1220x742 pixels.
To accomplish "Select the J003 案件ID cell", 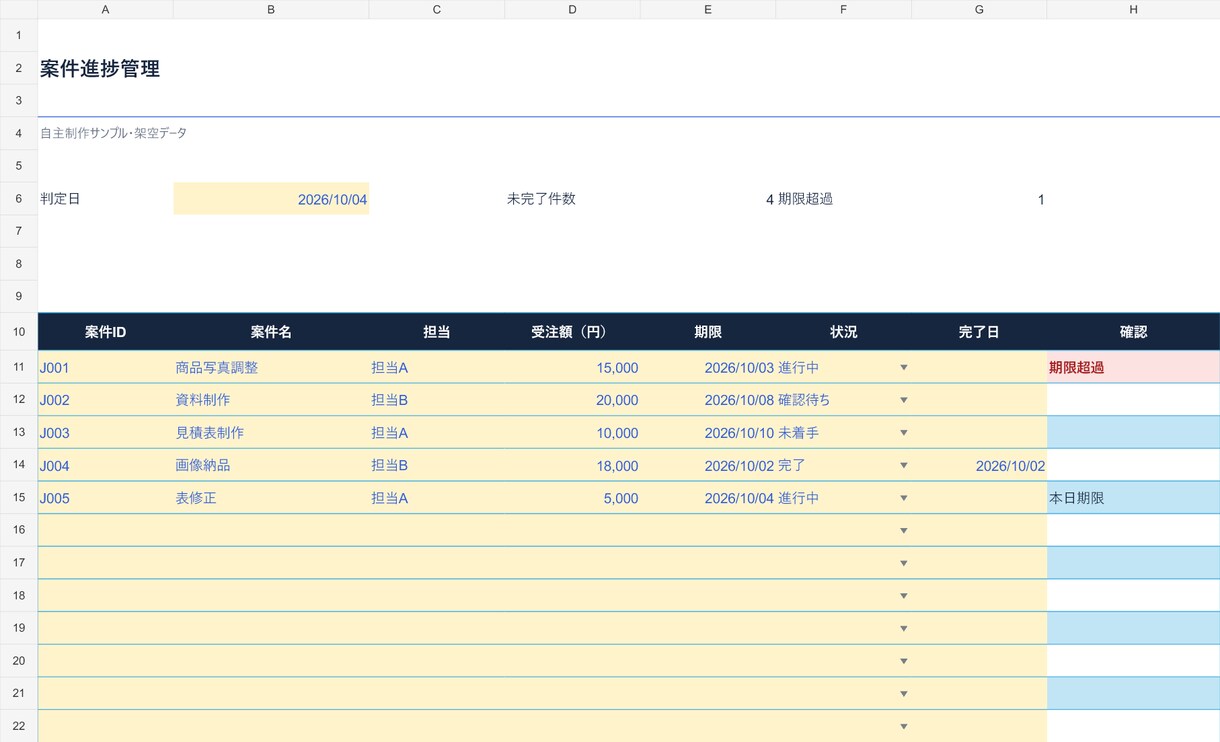I will tap(106, 433).
